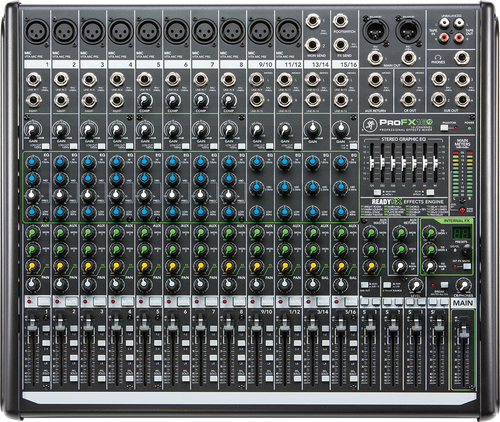Click the Mon Send 1 jack
This screenshot has height=422, width=500.
[x=312, y=21]
